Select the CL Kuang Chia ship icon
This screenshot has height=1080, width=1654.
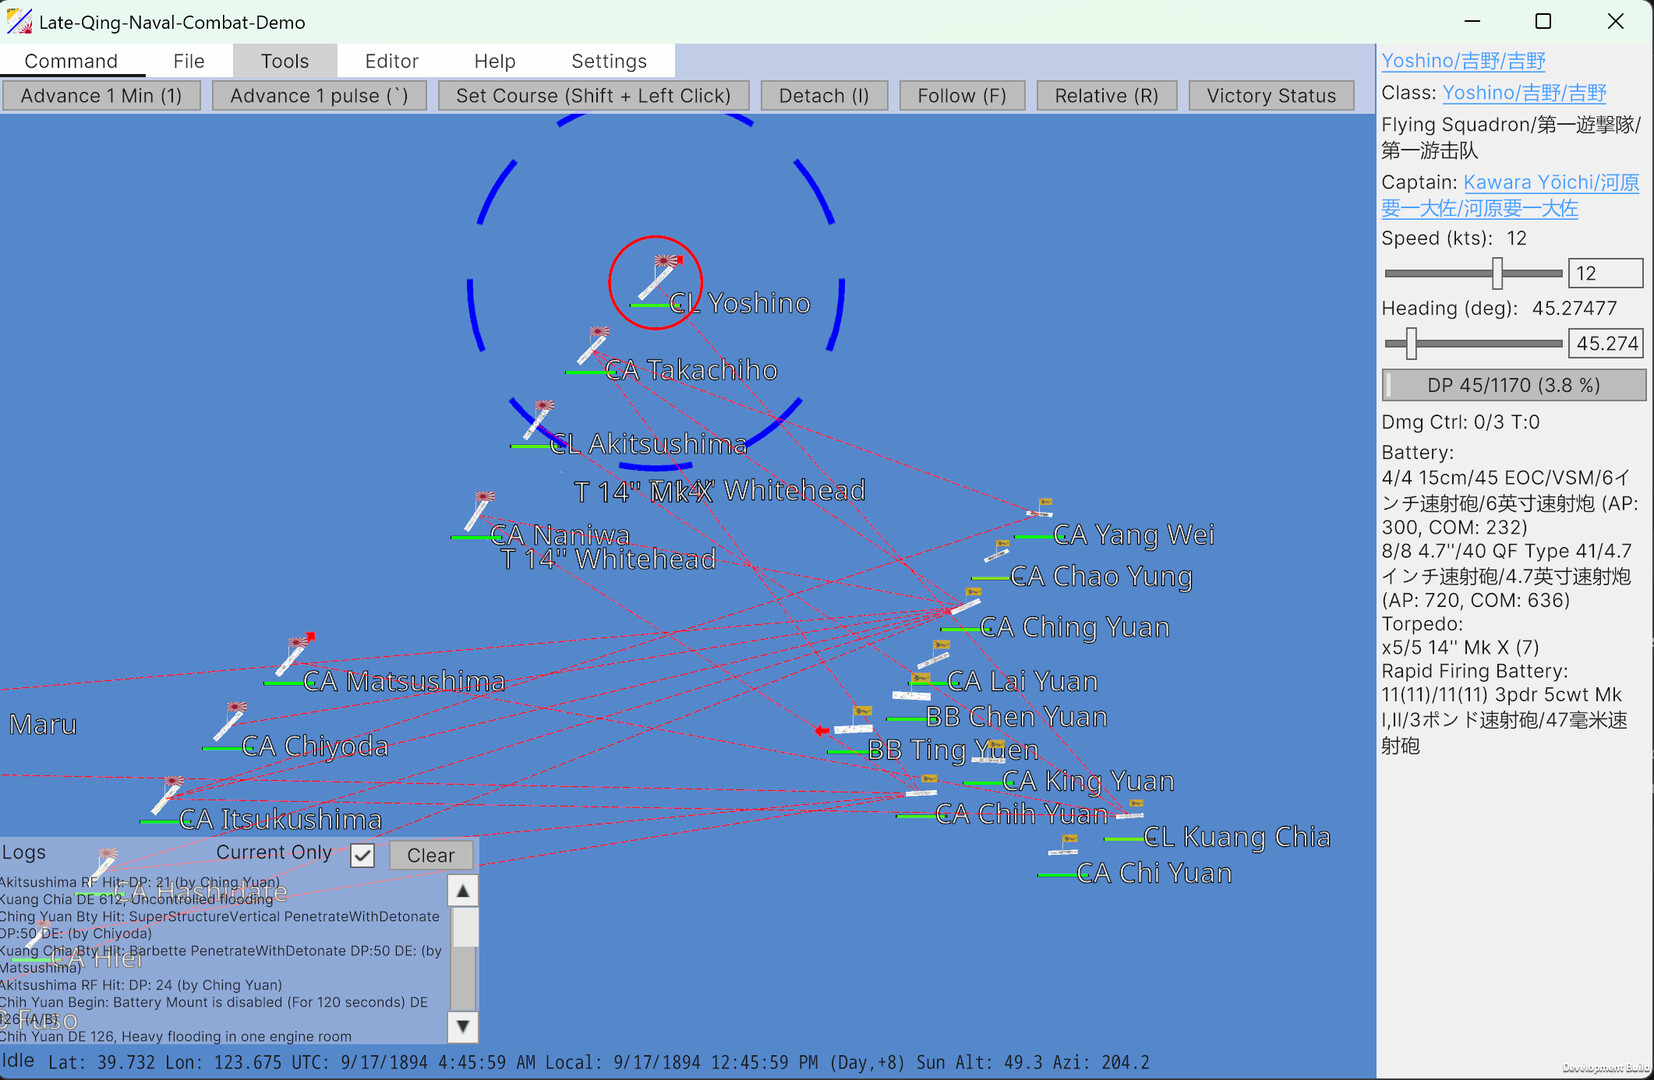[1134, 810]
